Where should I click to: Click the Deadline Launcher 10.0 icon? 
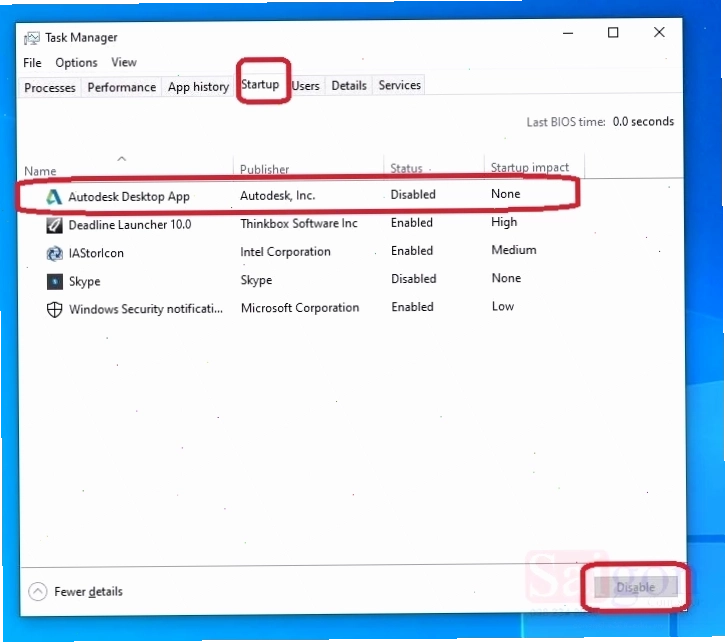tap(54, 225)
